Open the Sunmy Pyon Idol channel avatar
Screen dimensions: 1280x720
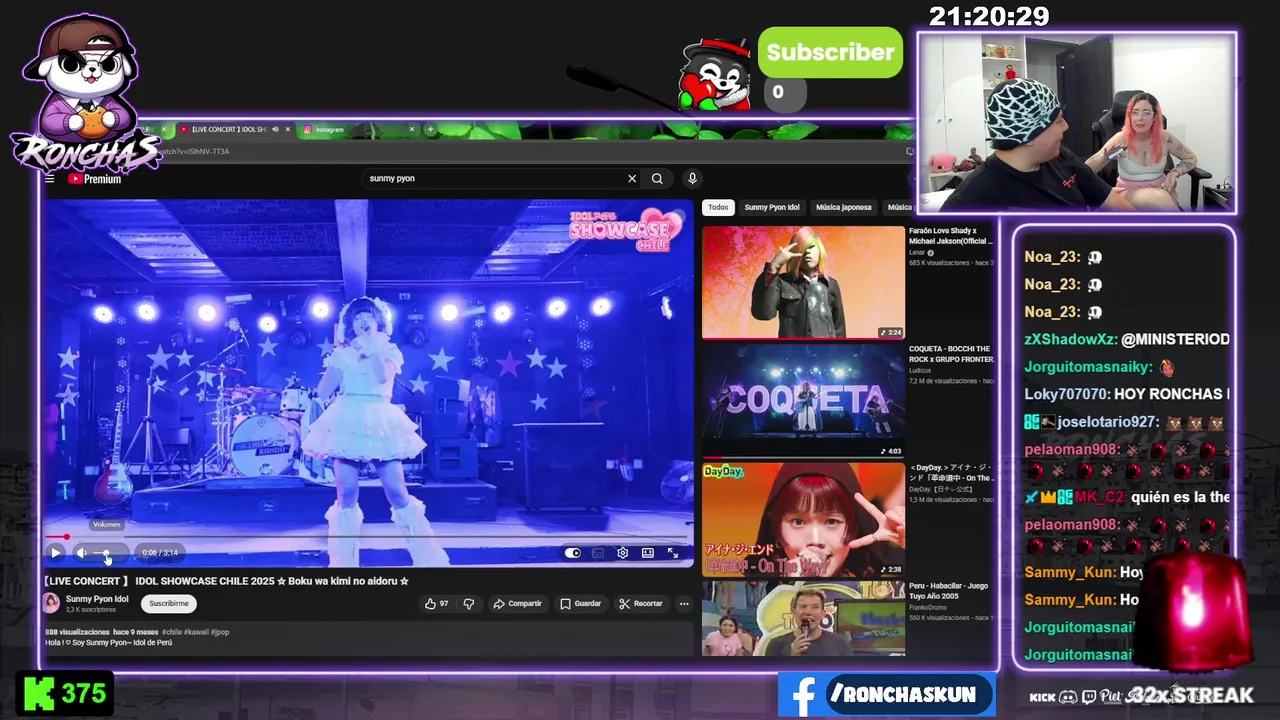point(51,602)
